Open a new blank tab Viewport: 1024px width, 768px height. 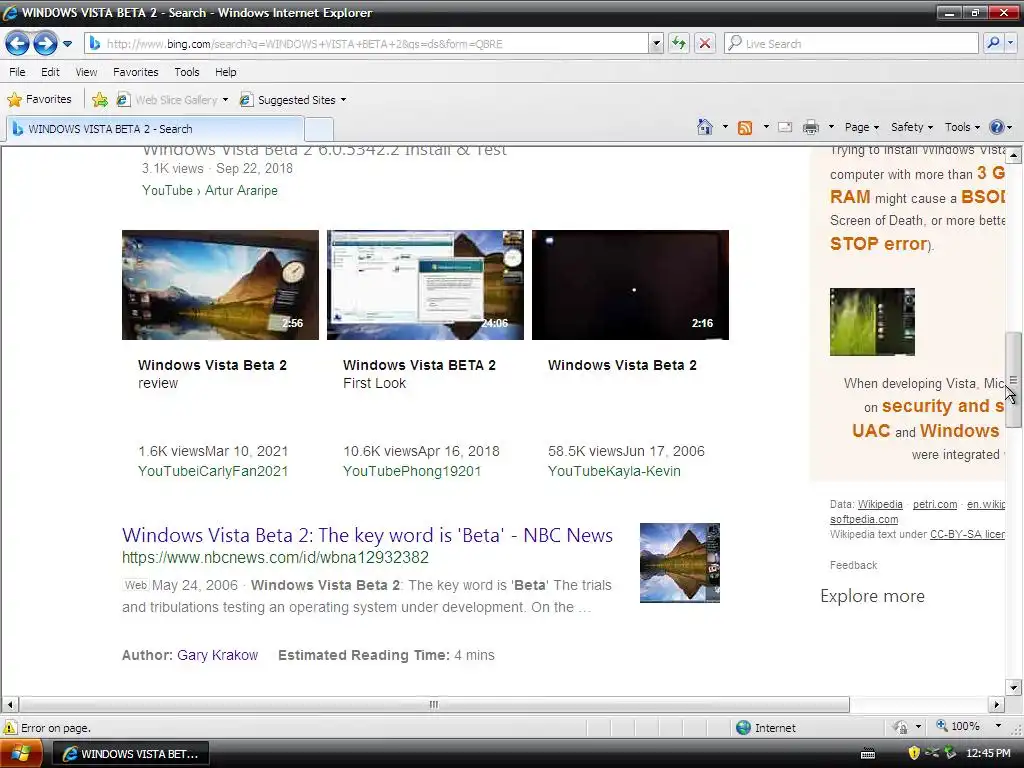pos(319,129)
